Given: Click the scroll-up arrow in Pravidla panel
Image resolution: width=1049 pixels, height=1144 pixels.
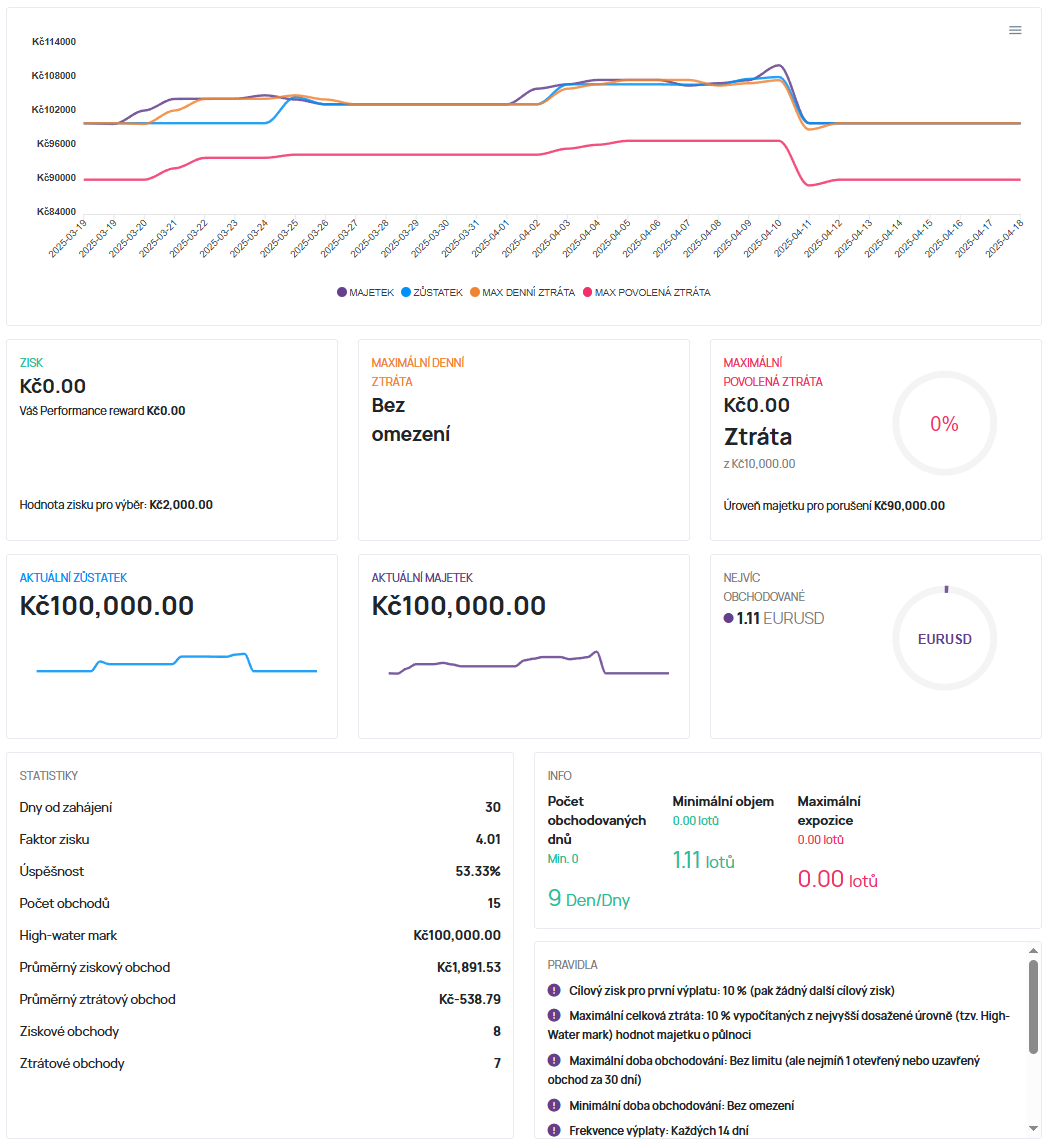Looking at the screenshot, I should [x=1033, y=951].
